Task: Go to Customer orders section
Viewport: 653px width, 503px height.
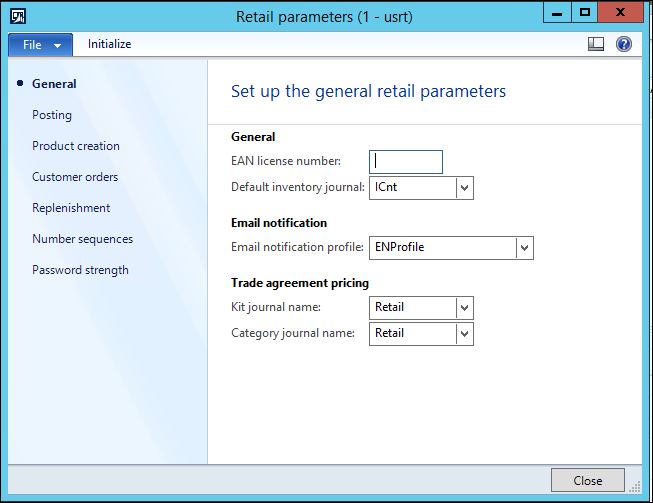Action: pyautogui.click(x=75, y=177)
